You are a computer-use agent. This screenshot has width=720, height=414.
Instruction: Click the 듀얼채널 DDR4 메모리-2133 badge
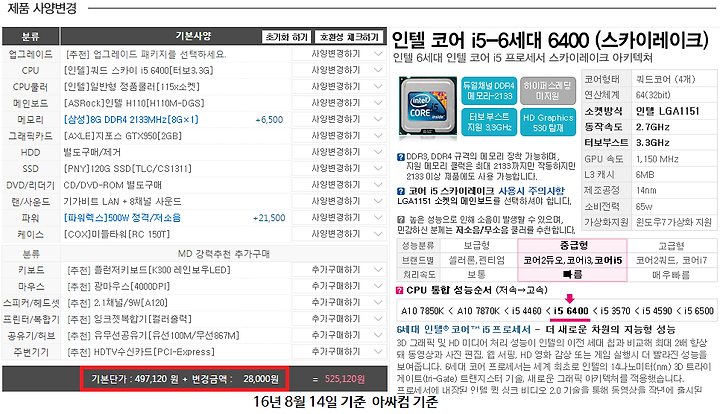coord(489,91)
